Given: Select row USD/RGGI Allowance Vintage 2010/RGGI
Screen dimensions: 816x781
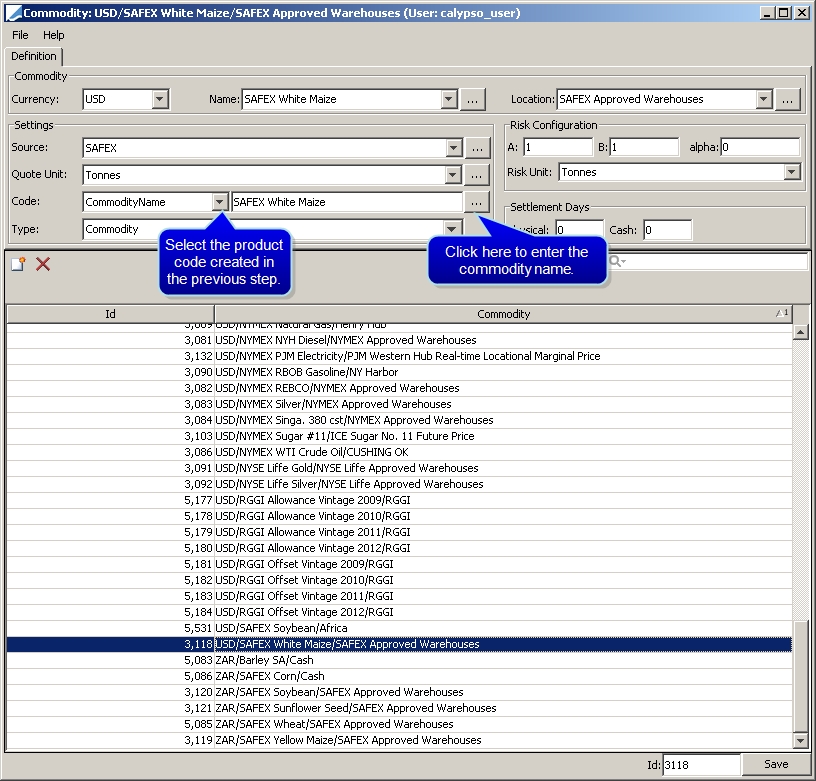Looking at the screenshot, I should pyautogui.click(x=399, y=516).
